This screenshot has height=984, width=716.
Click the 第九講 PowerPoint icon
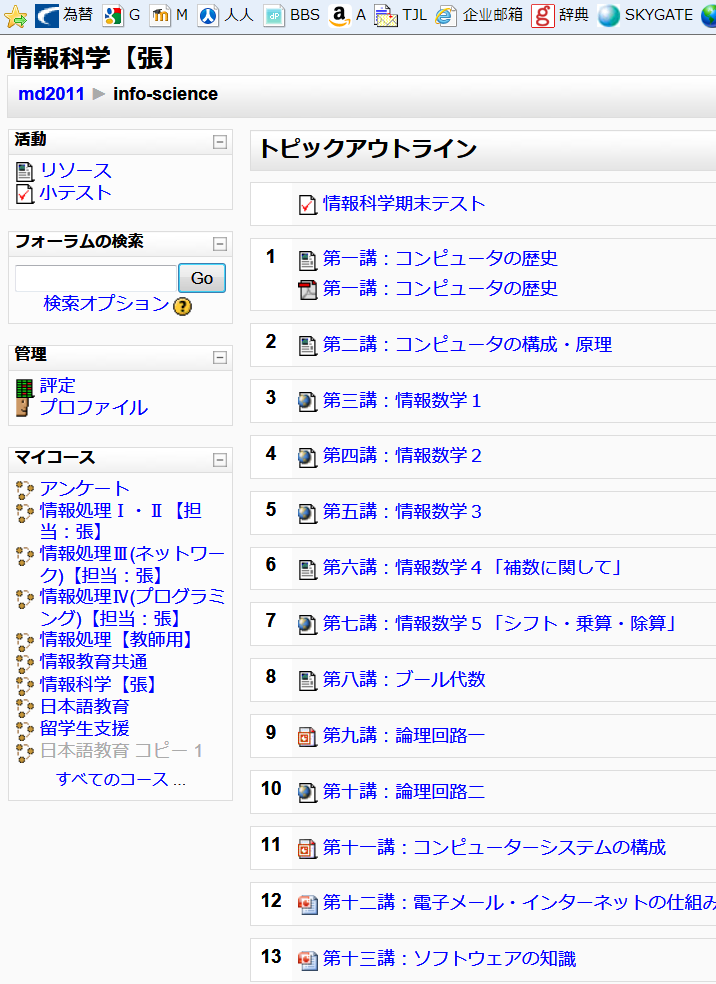point(307,736)
